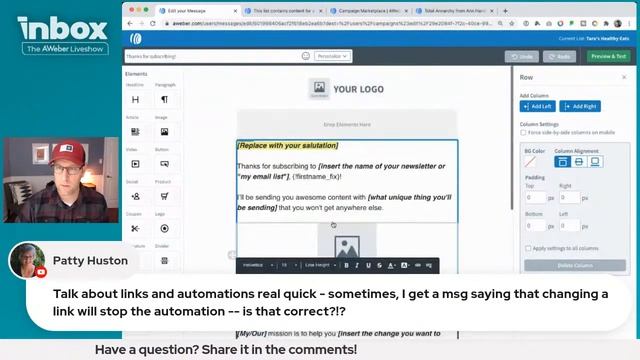Click the Redo button
The image size is (640, 360).
pyautogui.click(x=559, y=56)
